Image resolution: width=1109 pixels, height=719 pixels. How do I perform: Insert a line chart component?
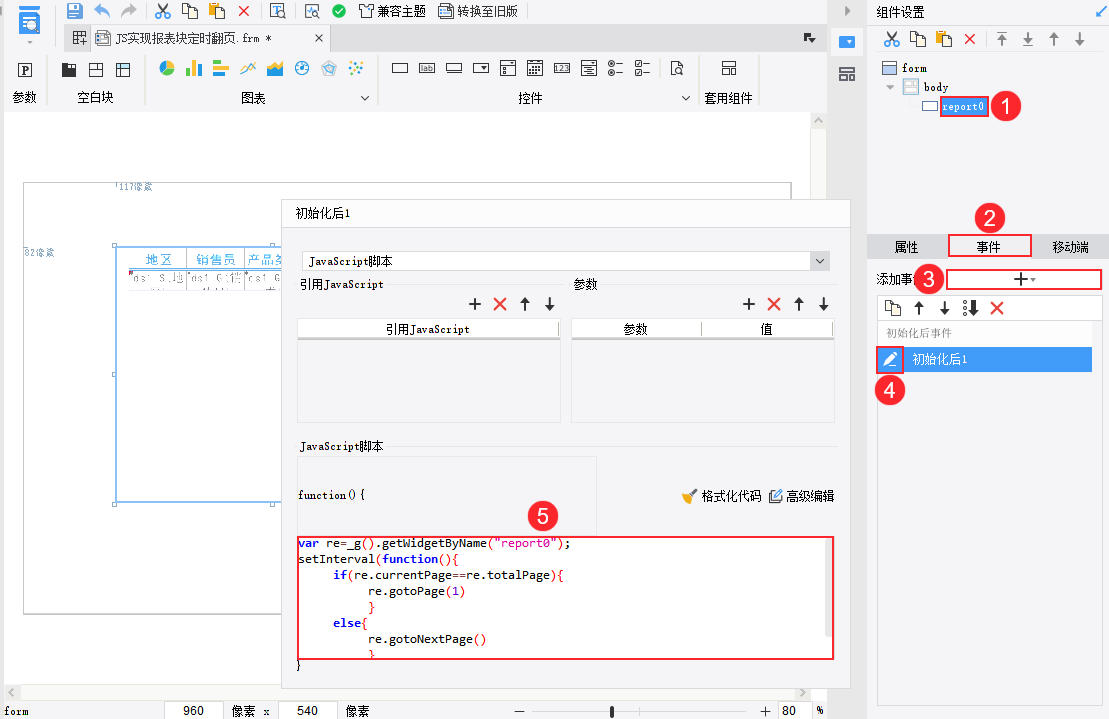click(248, 68)
